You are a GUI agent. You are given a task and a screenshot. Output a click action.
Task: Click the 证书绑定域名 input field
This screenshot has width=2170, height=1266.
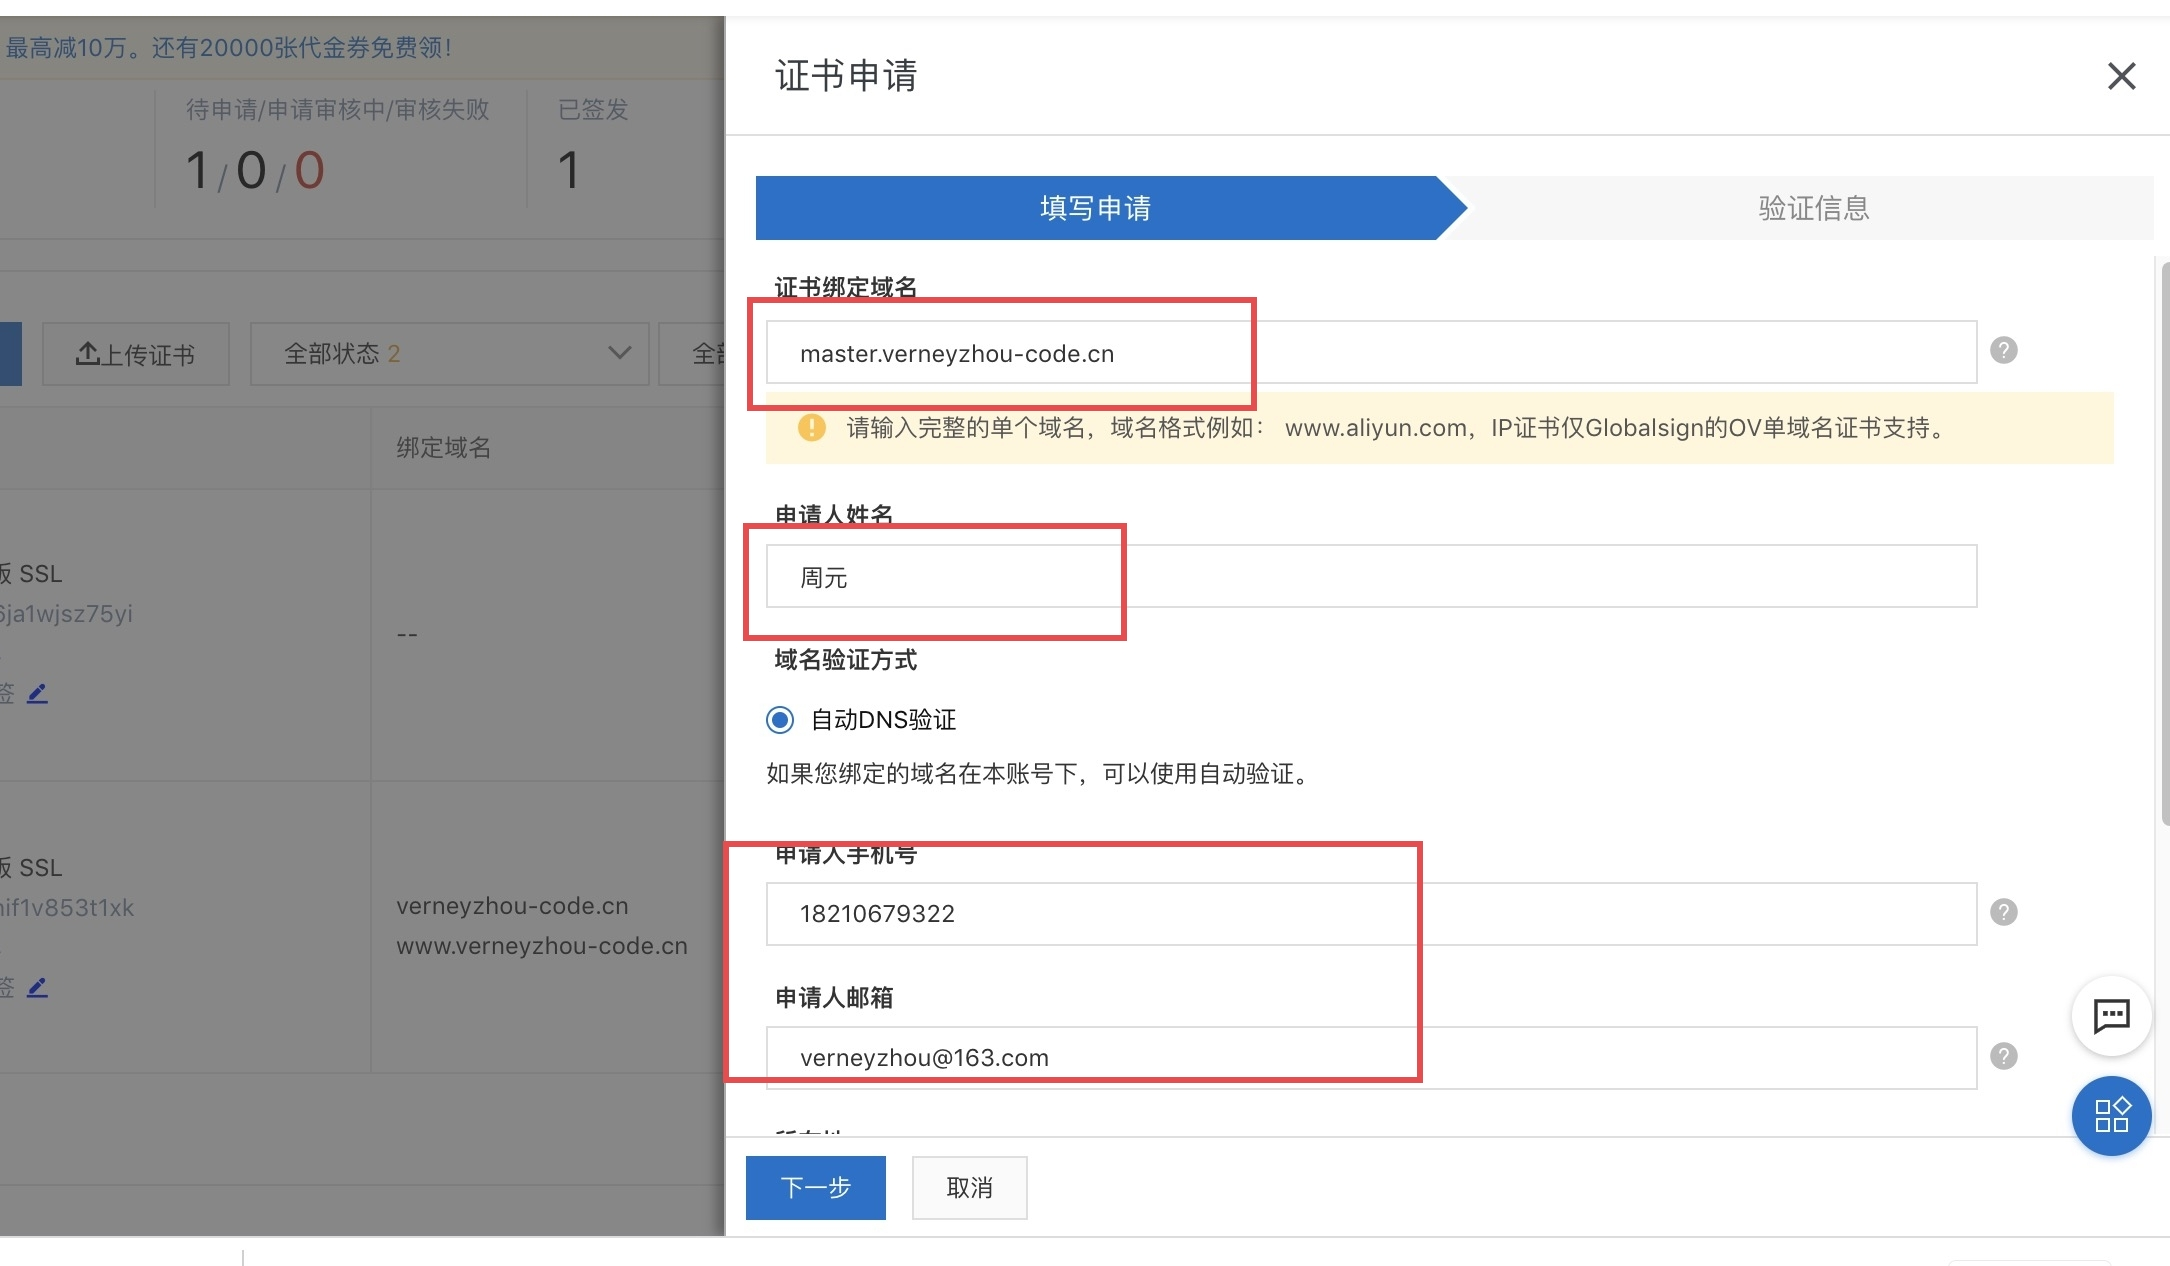coord(1370,353)
